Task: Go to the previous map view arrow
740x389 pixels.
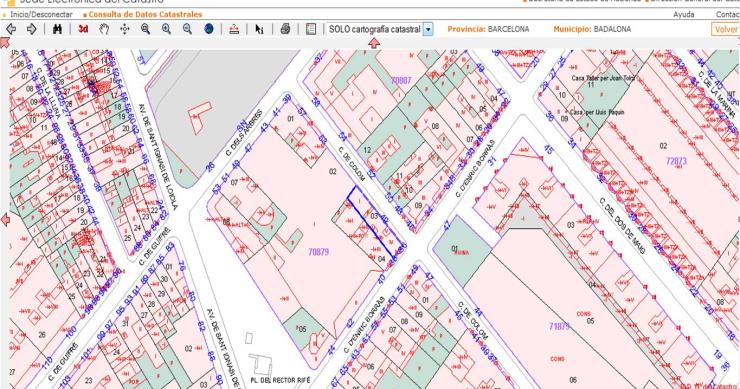Action: pos(10,29)
